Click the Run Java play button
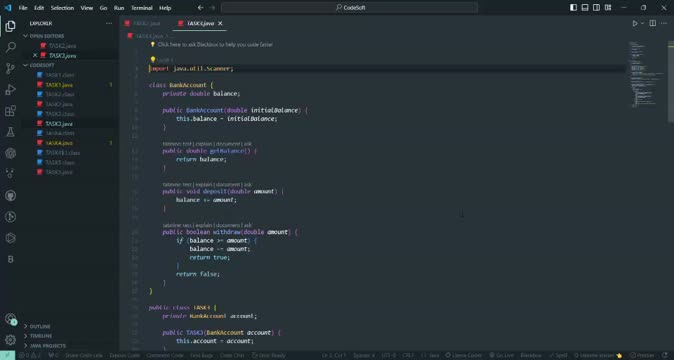 pyautogui.click(x=634, y=23)
